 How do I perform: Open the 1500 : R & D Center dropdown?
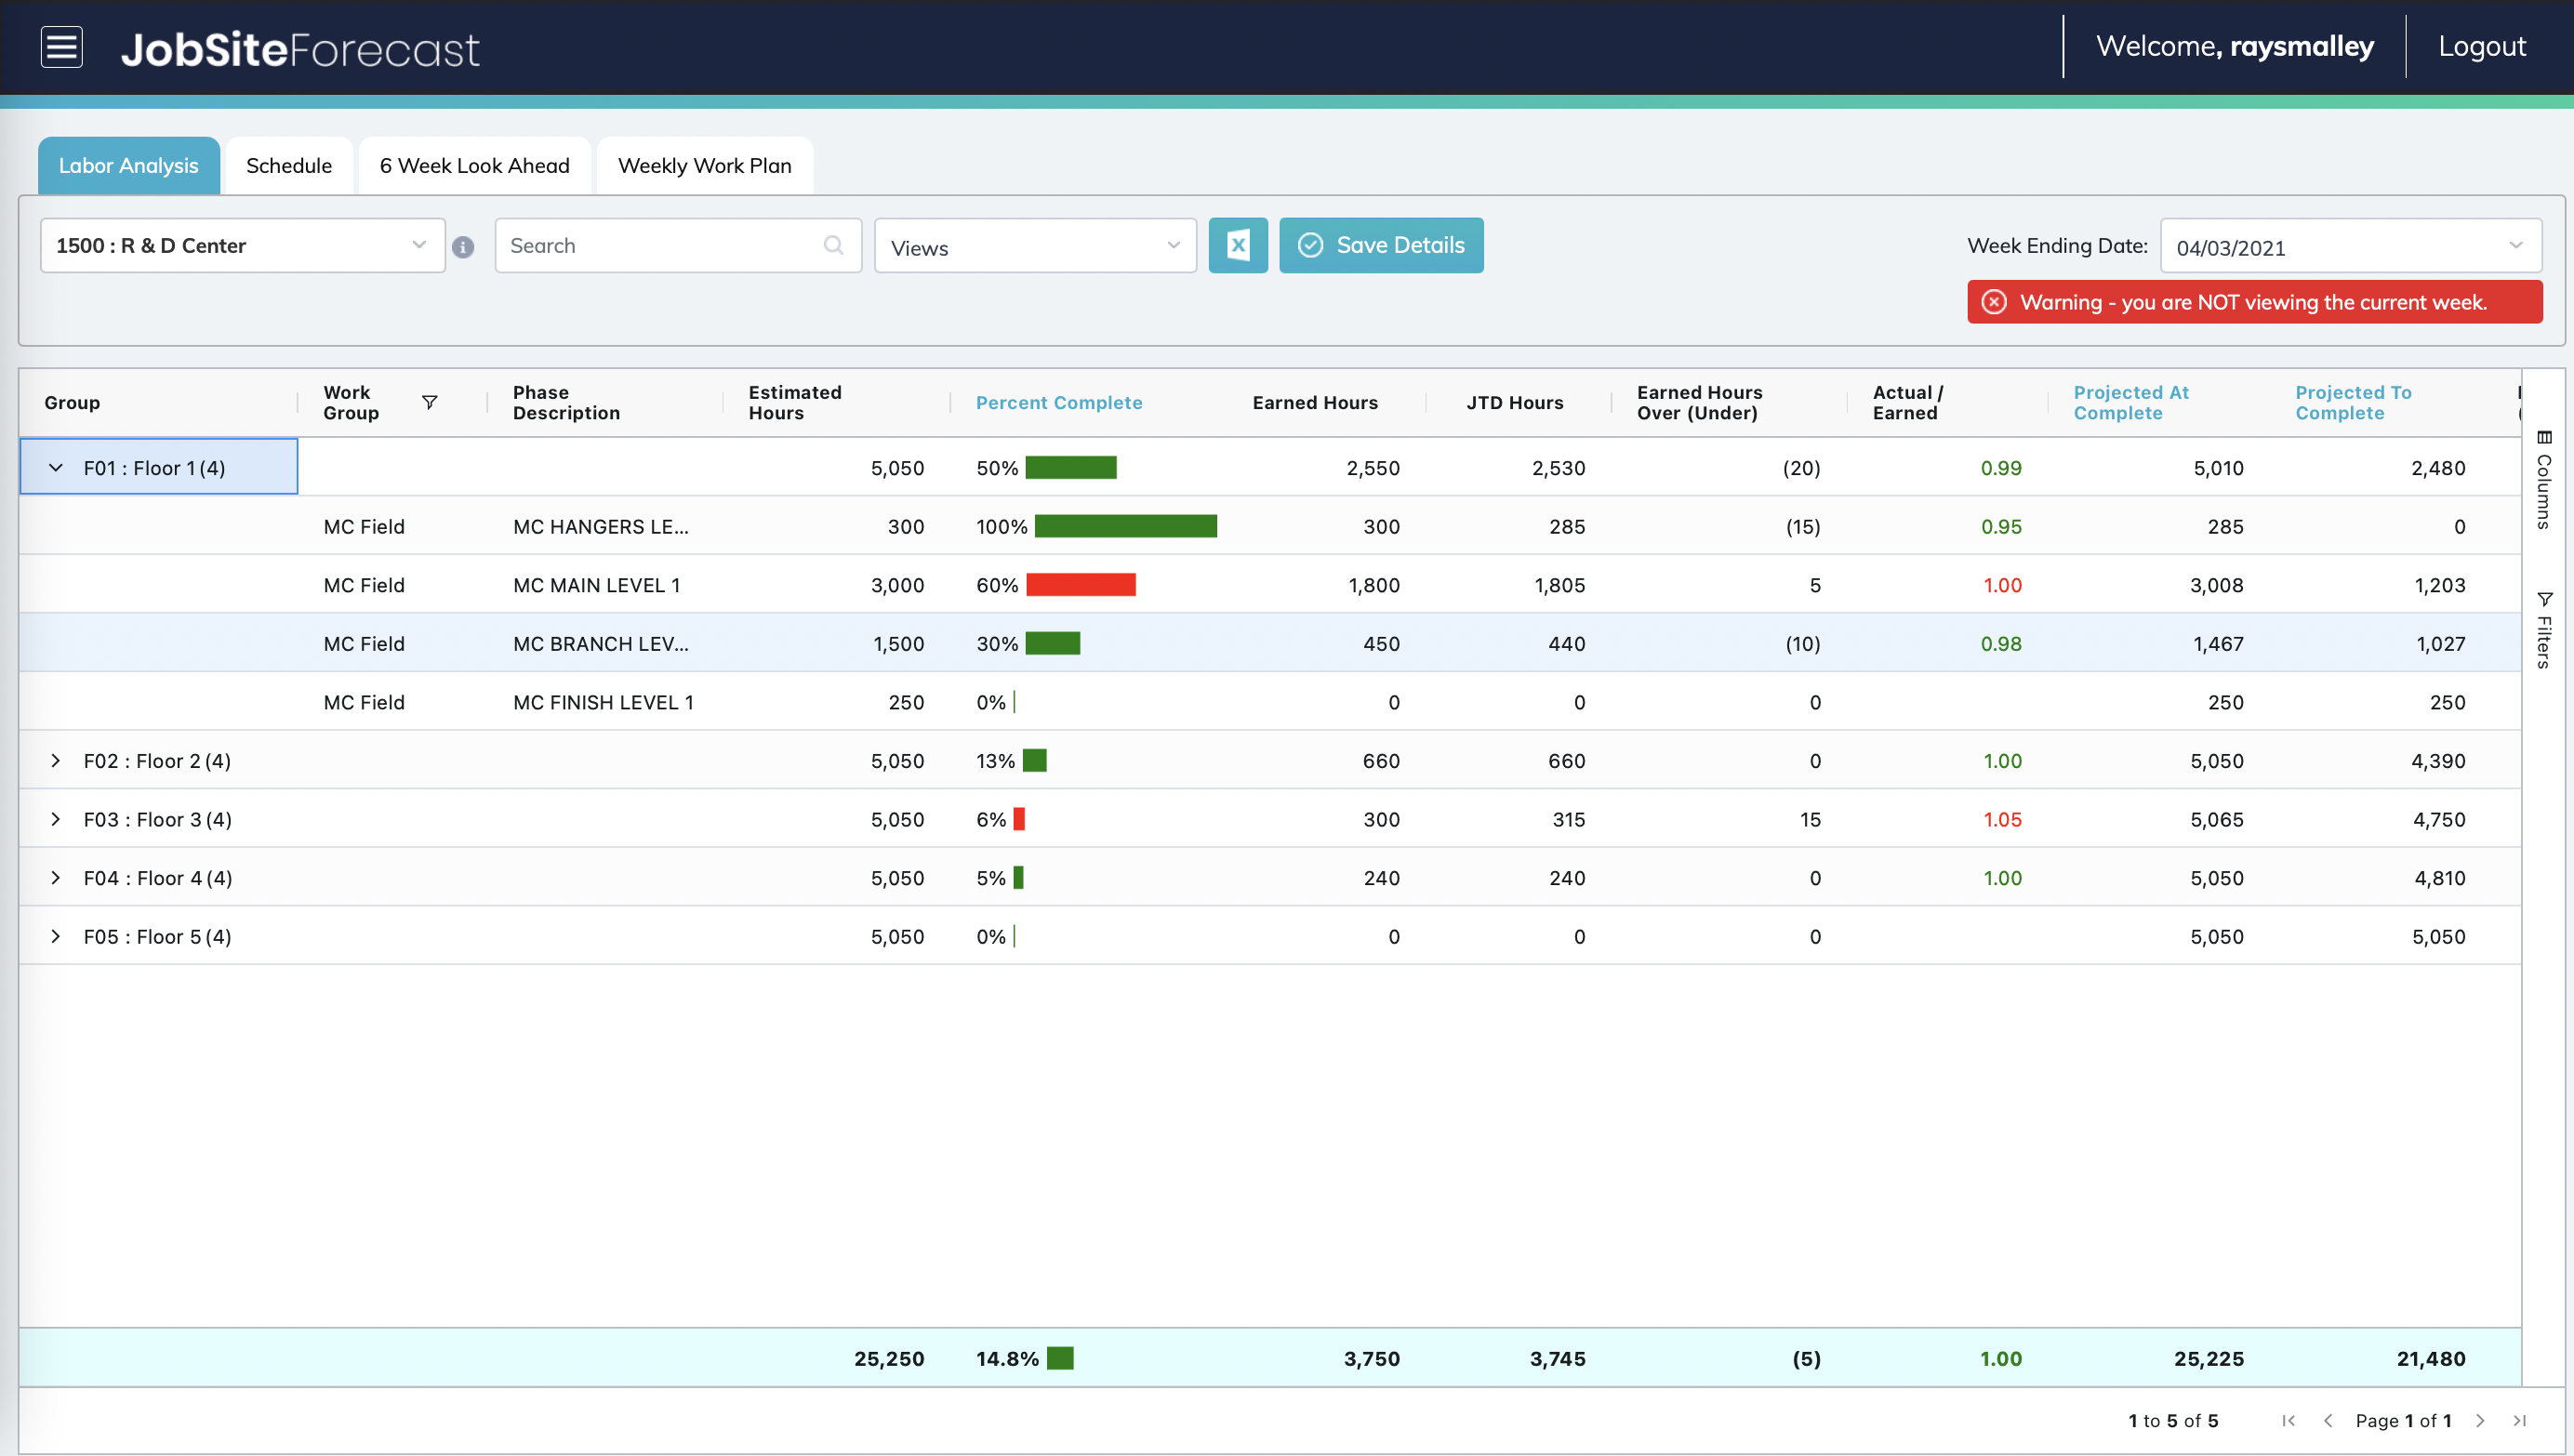click(242, 245)
